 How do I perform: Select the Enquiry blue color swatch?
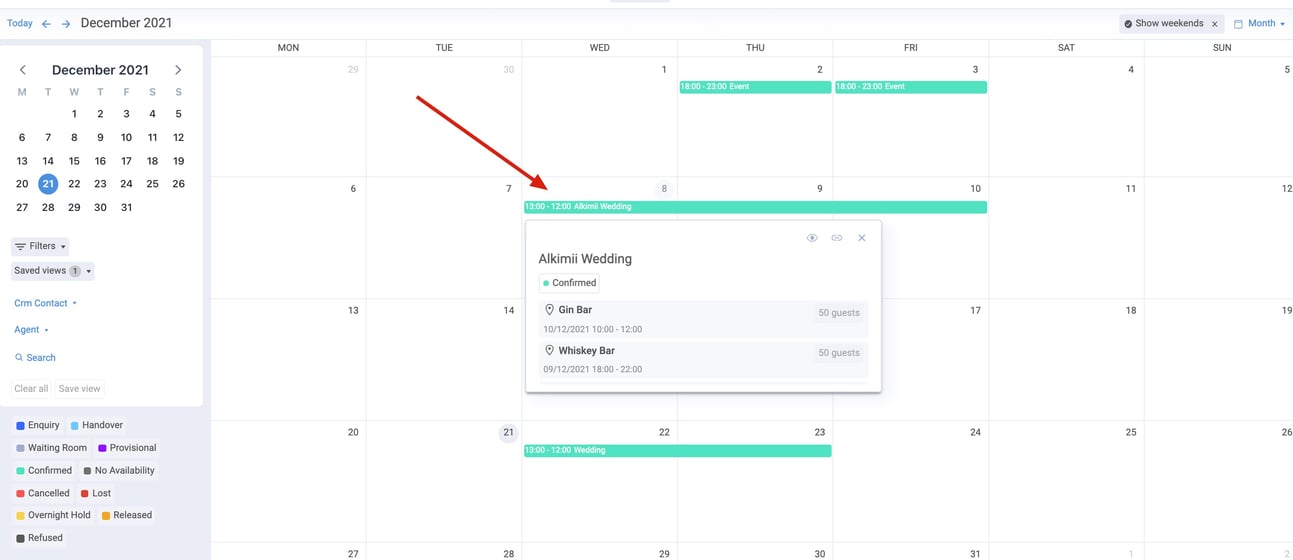coord(20,426)
